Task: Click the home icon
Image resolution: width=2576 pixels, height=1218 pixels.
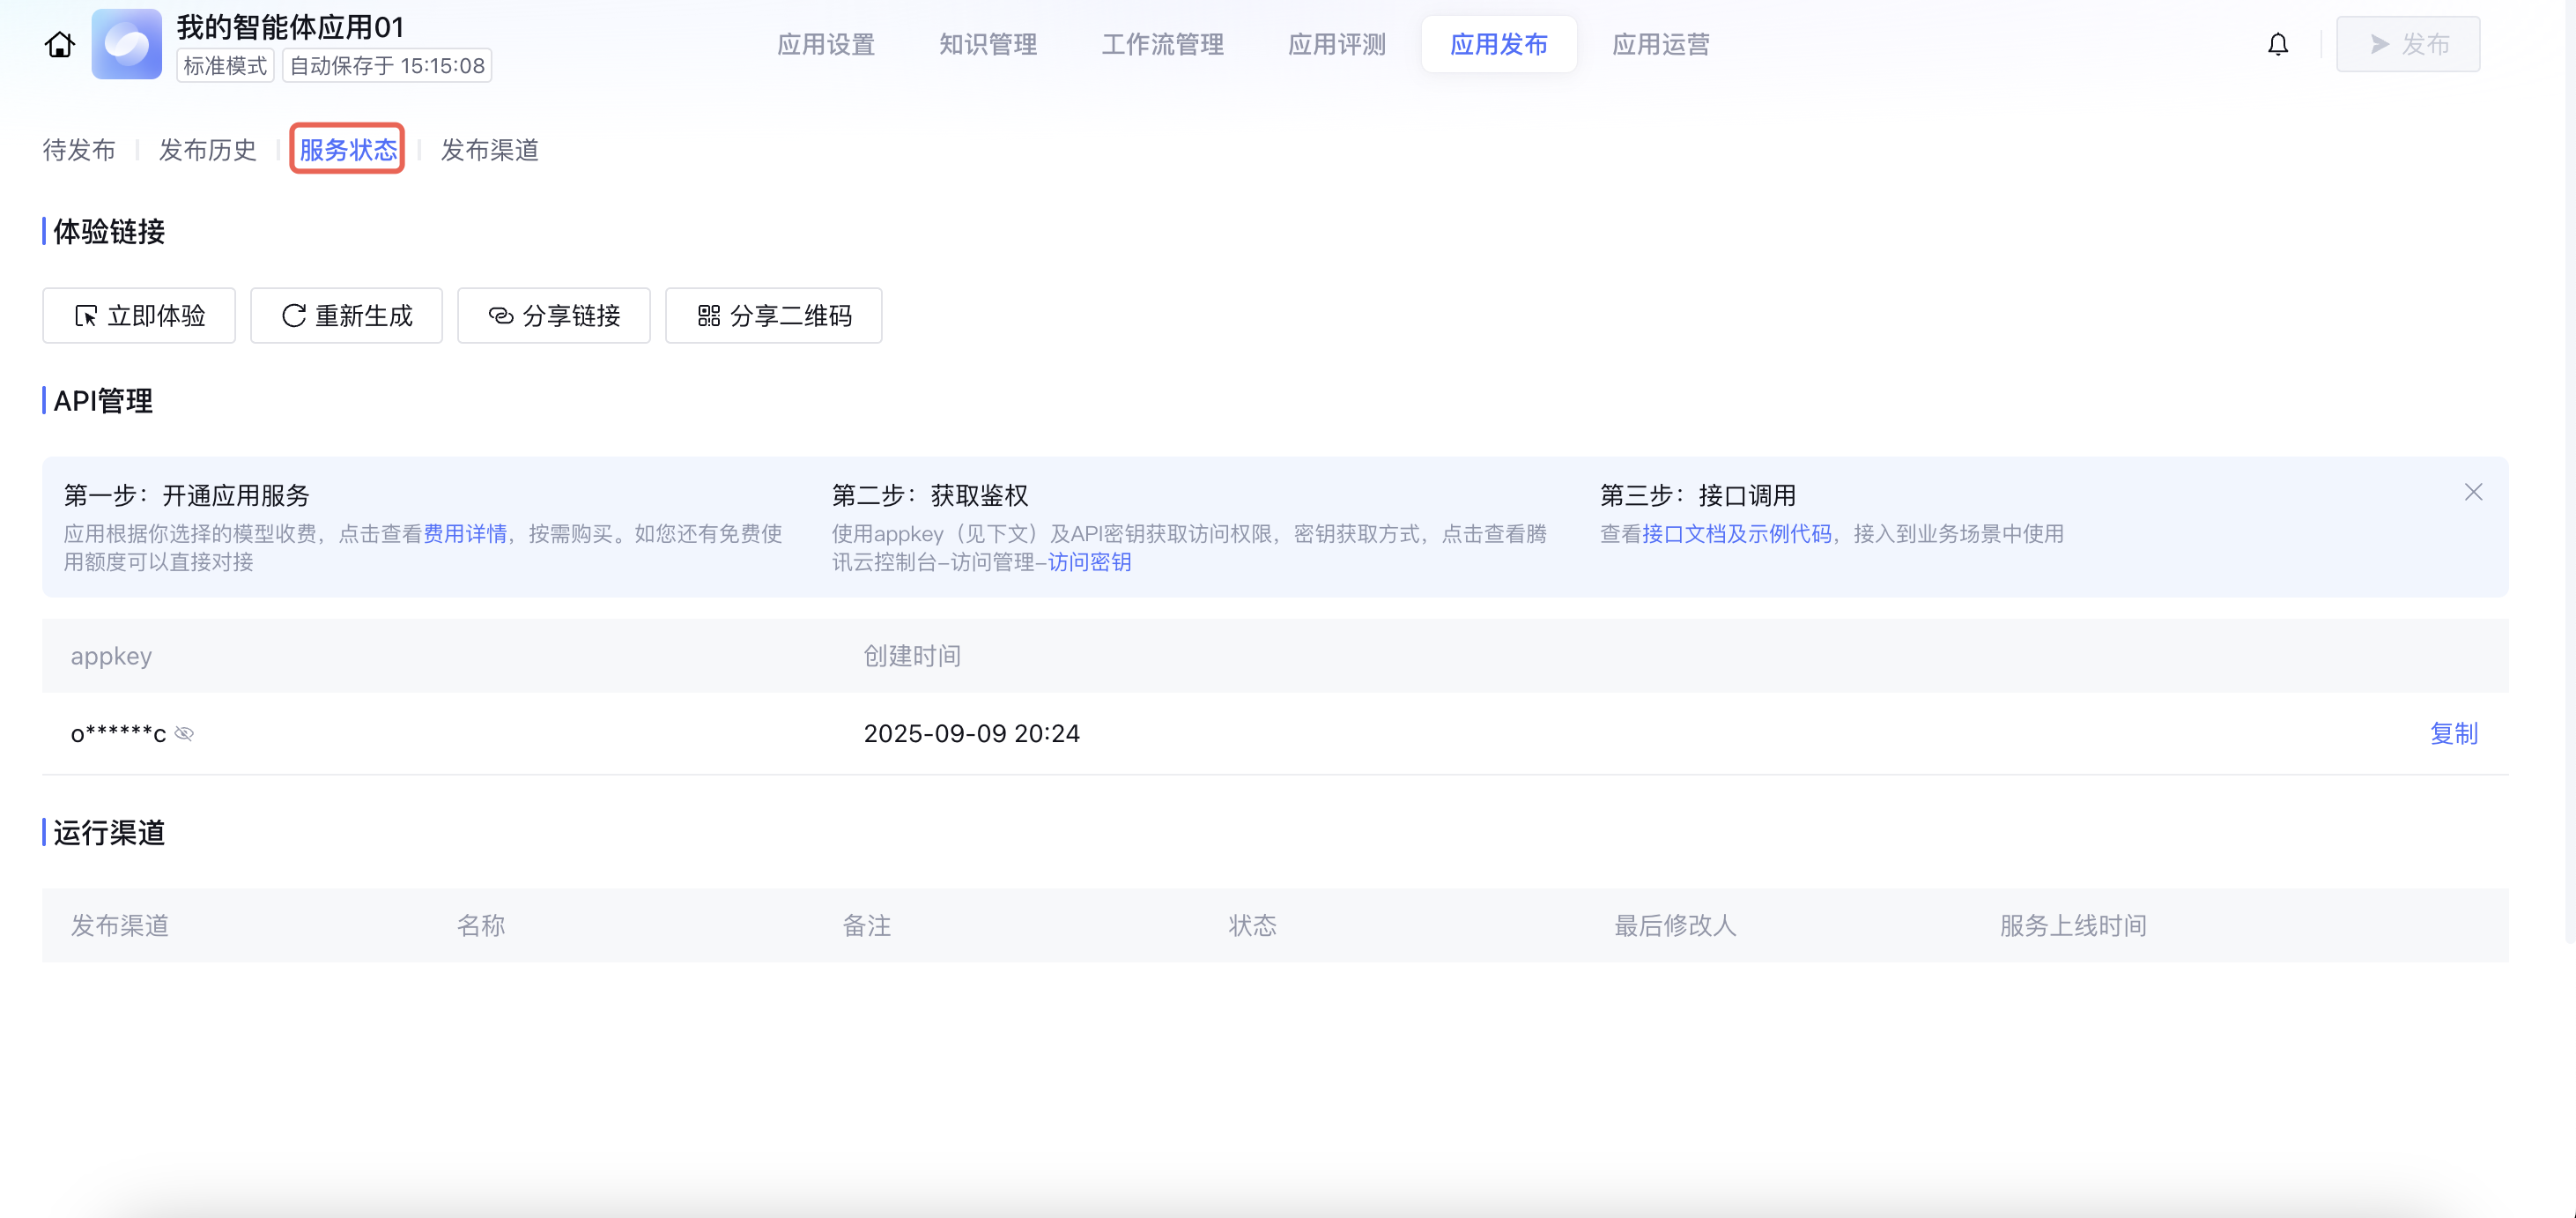Action: pos(60,45)
